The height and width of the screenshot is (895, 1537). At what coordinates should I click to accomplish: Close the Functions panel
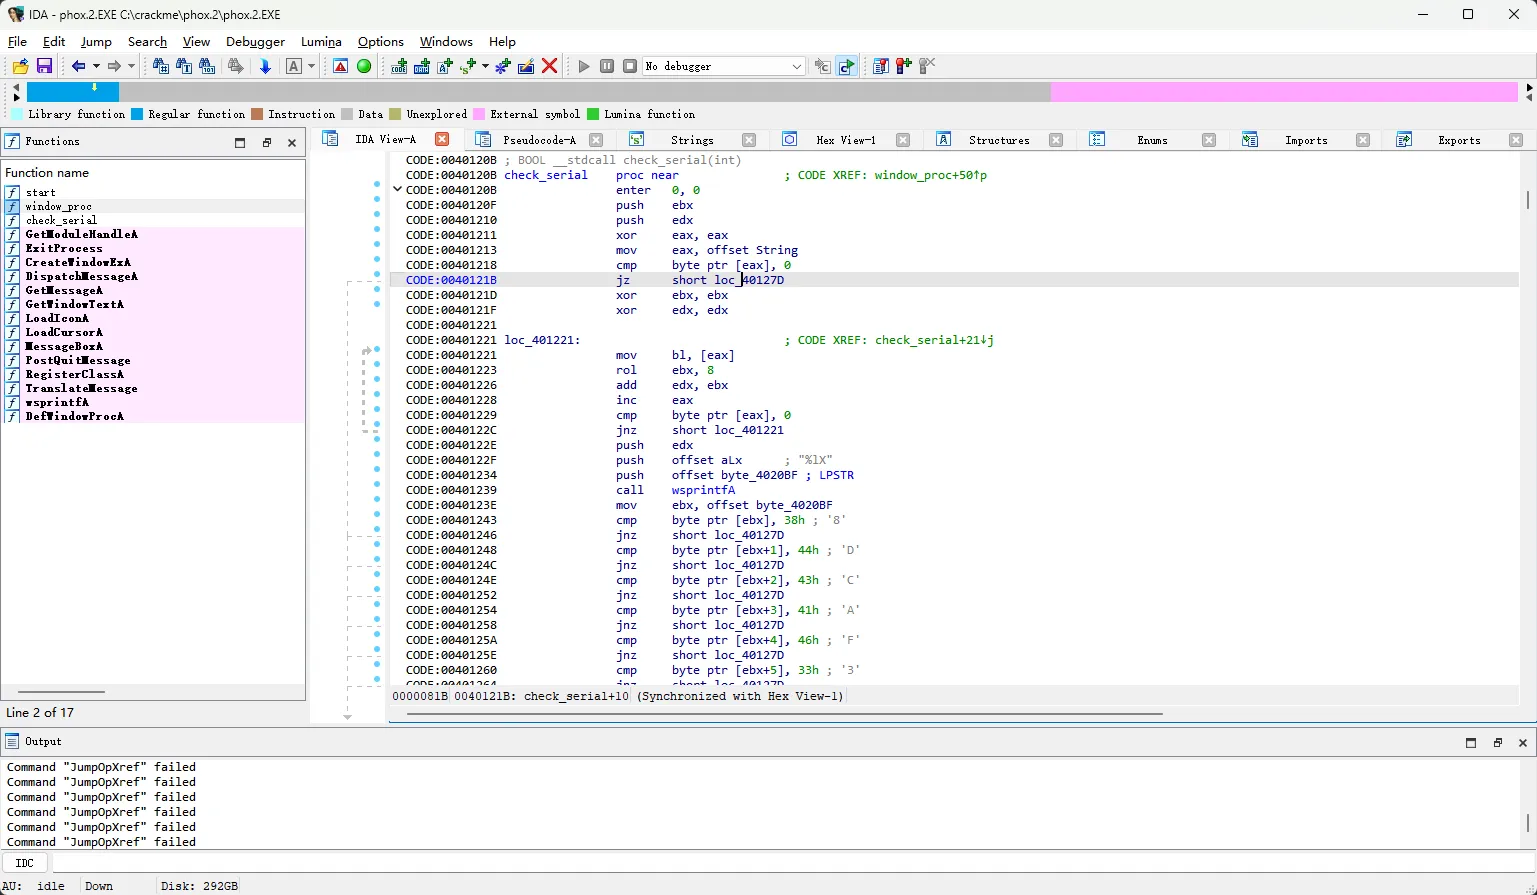pyautogui.click(x=292, y=143)
